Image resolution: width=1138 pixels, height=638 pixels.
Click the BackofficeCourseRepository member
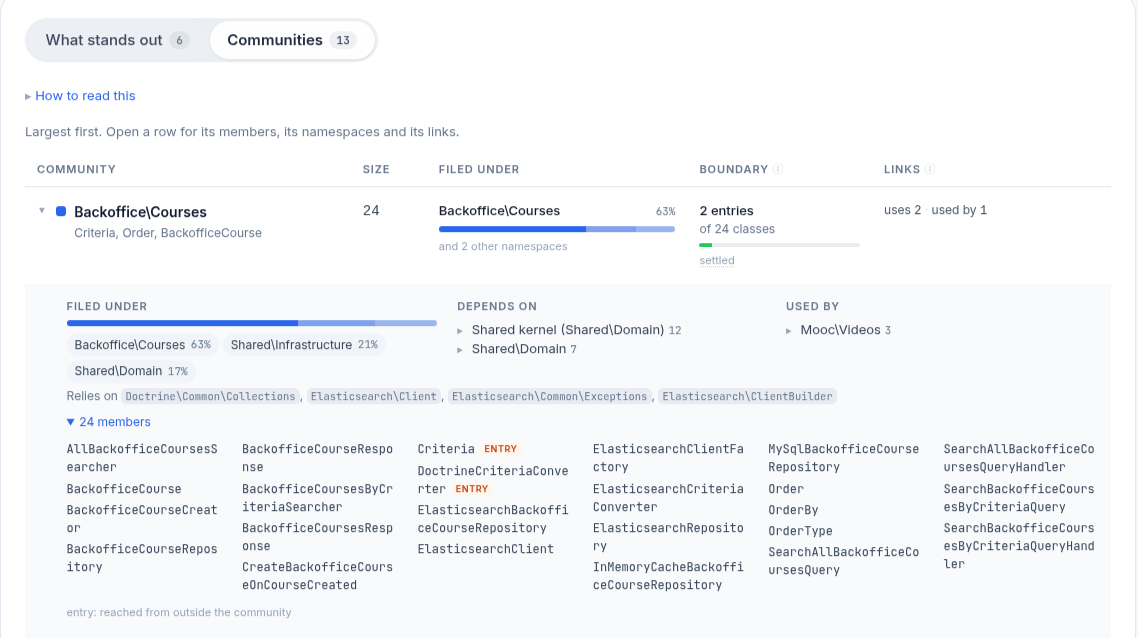tap(142, 558)
